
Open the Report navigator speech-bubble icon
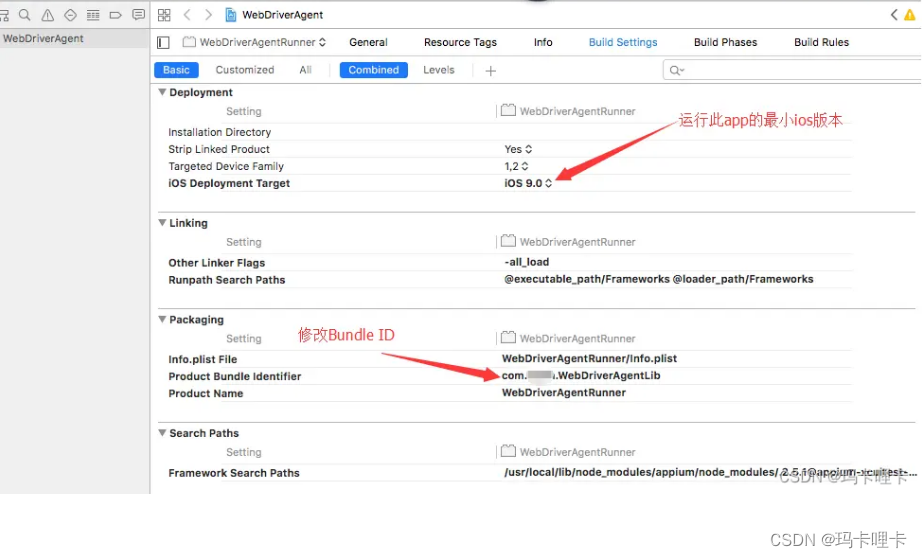pyautogui.click(x=138, y=15)
